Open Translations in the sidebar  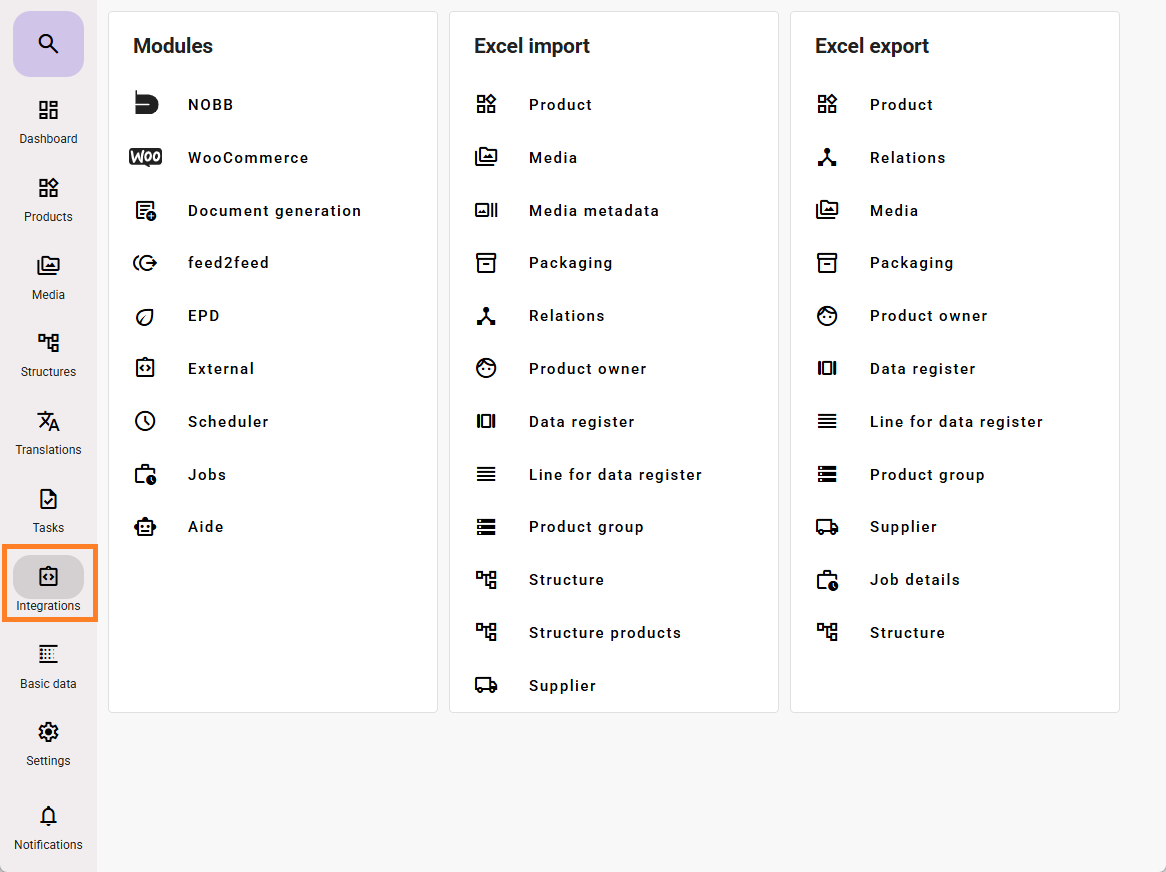pyautogui.click(x=48, y=432)
